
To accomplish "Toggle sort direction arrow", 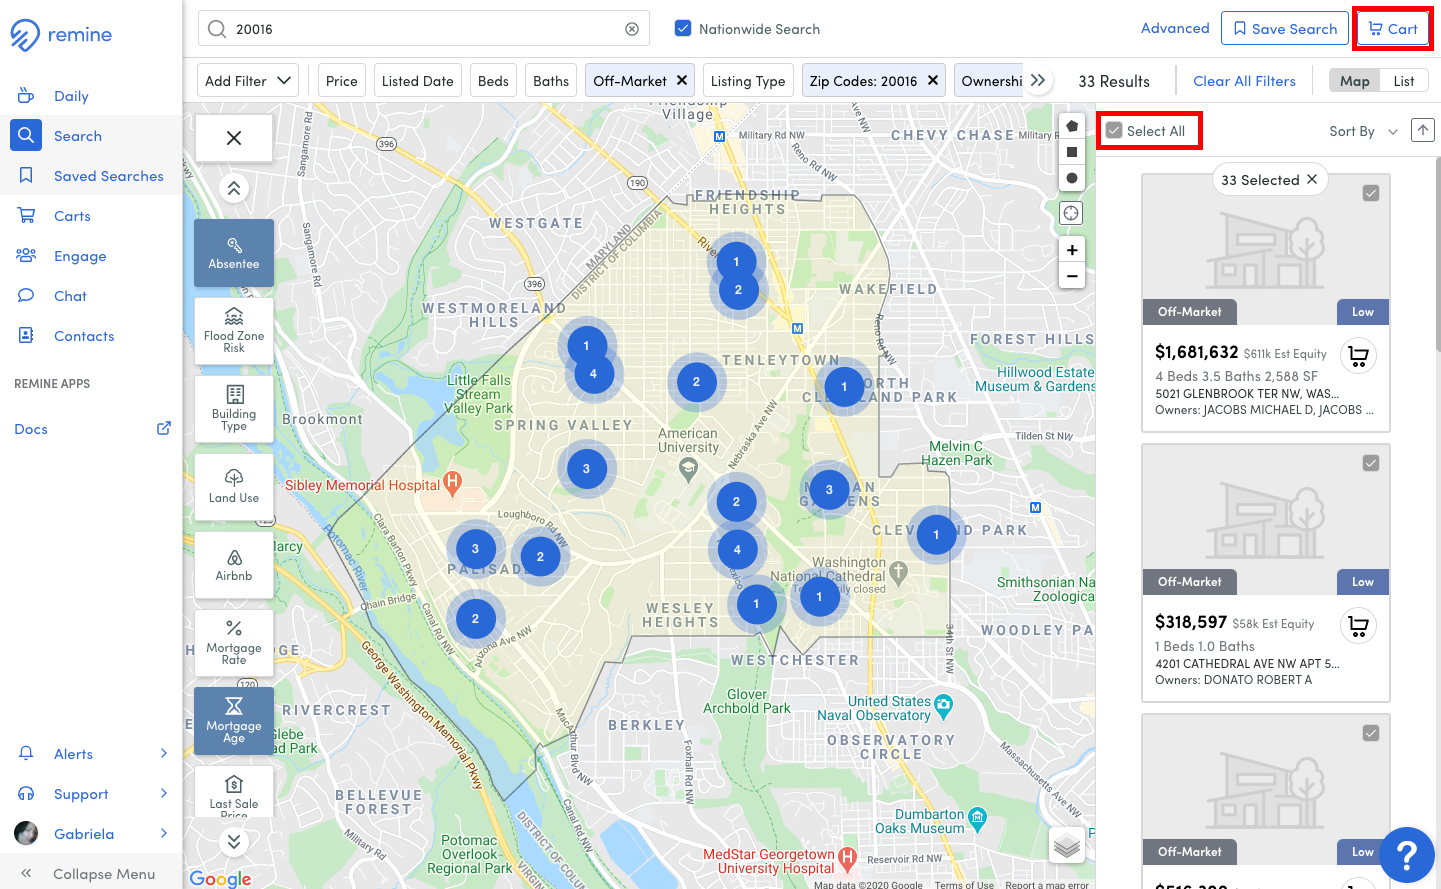I will (x=1423, y=130).
